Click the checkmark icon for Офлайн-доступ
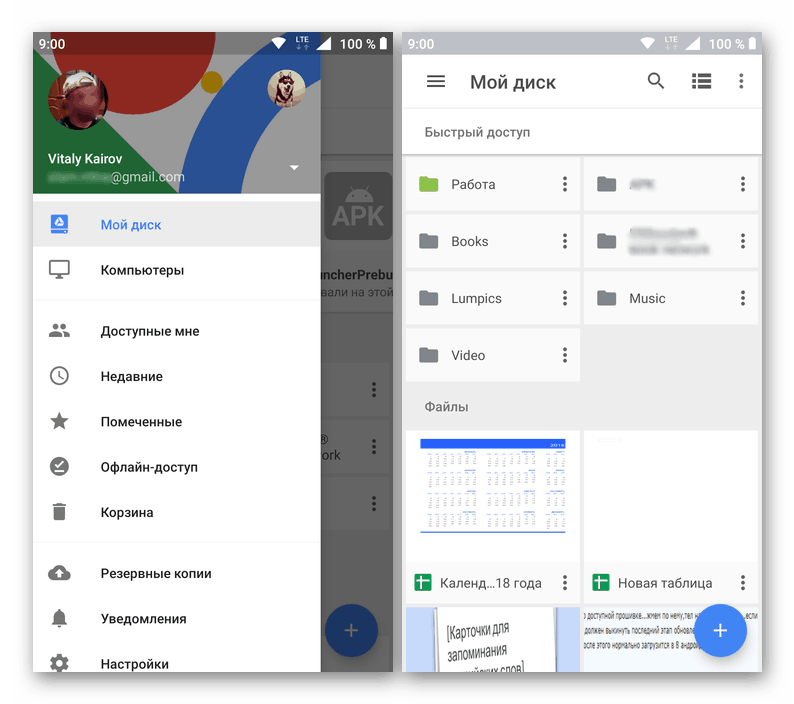The width and height of the screenshot is (794, 704). (x=59, y=466)
